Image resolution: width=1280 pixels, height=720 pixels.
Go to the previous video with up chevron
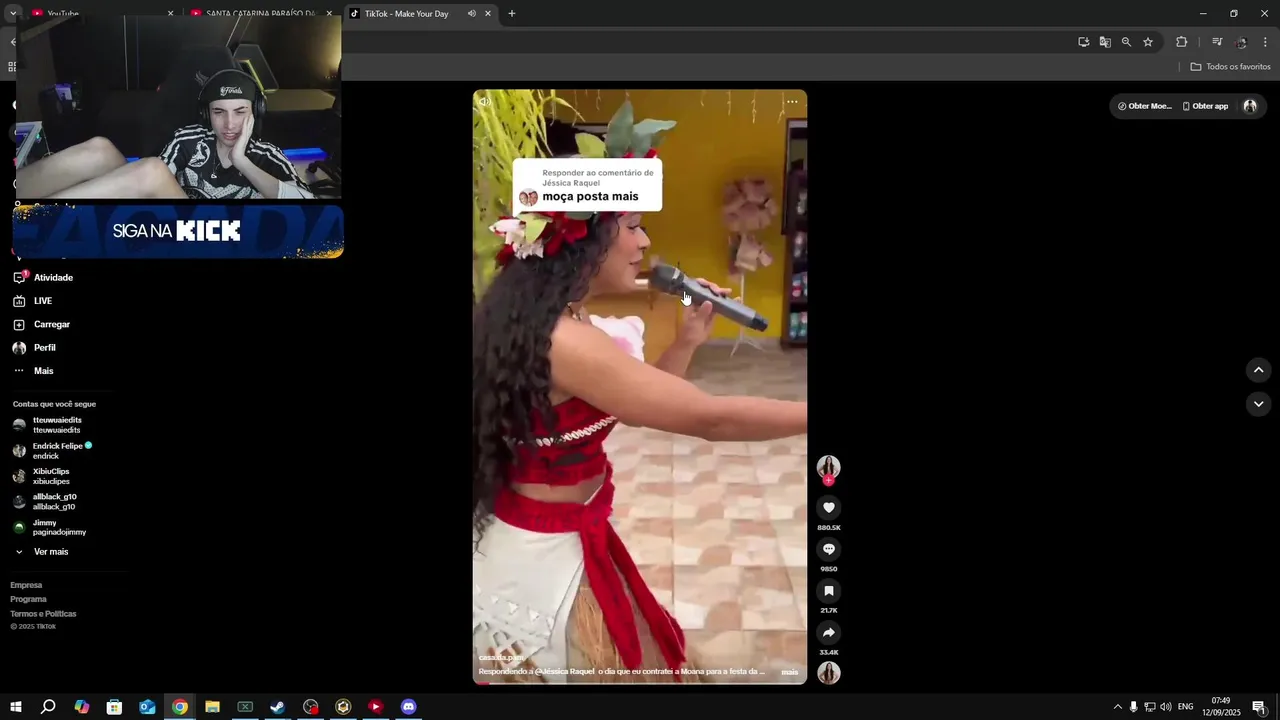coord(1258,370)
